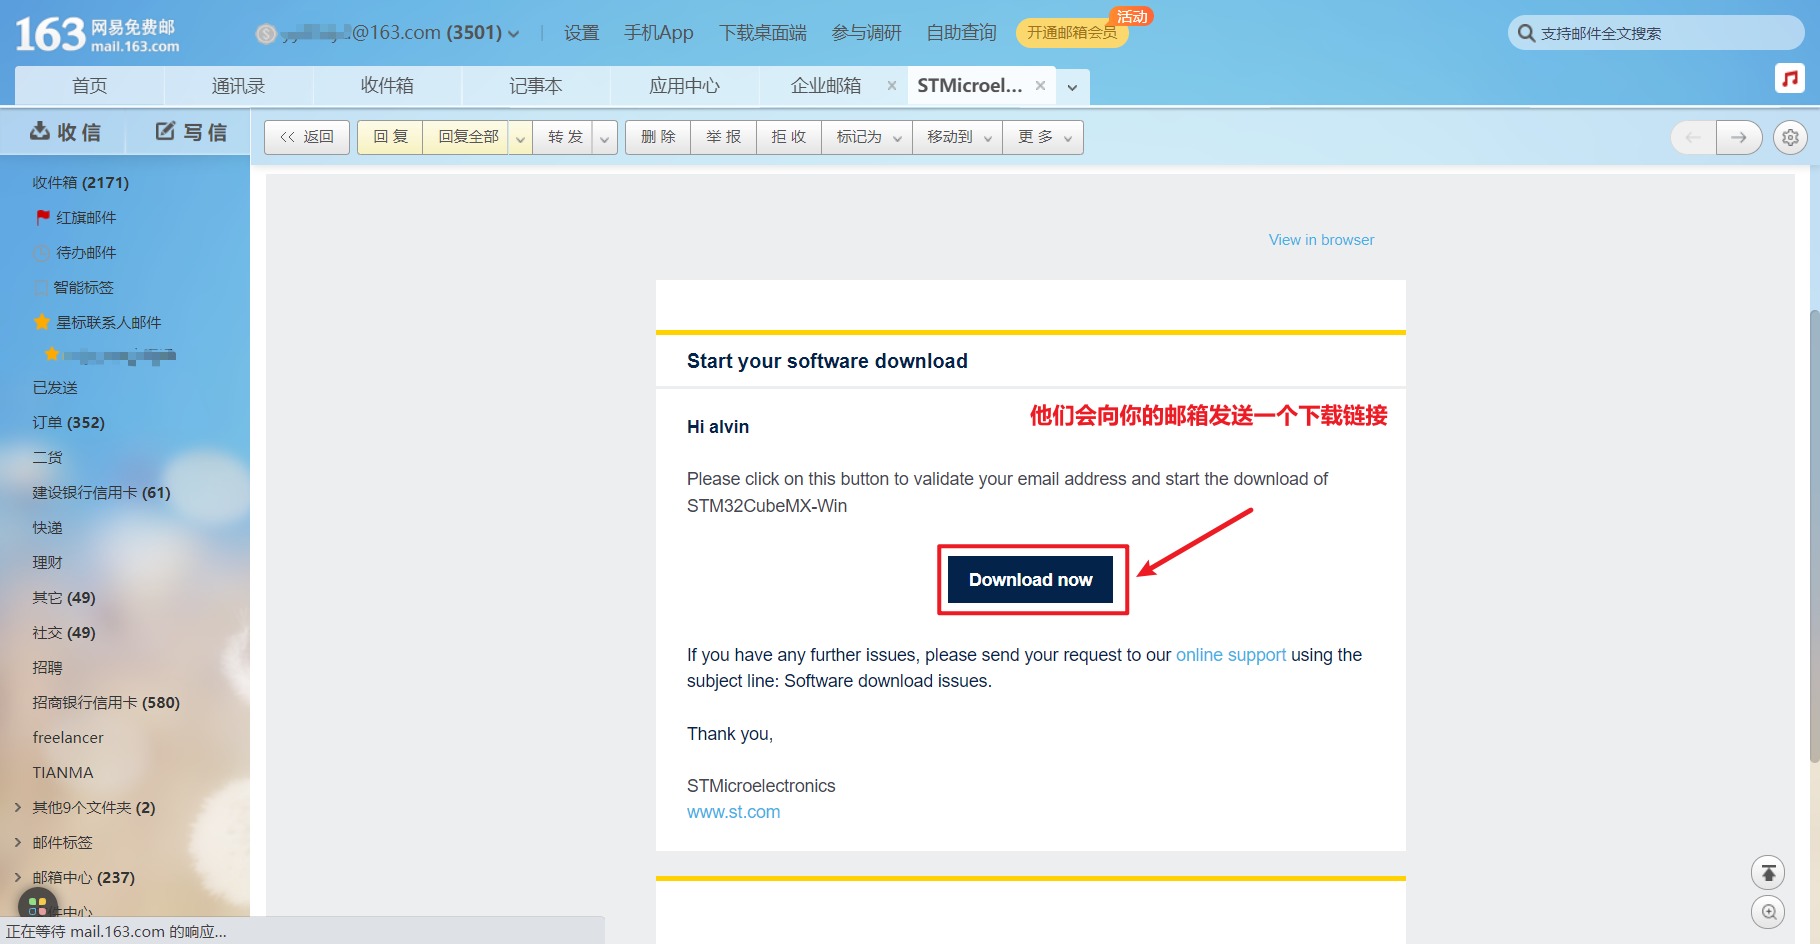Switch to the 首页 tab

pyautogui.click(x=89, y=86)
